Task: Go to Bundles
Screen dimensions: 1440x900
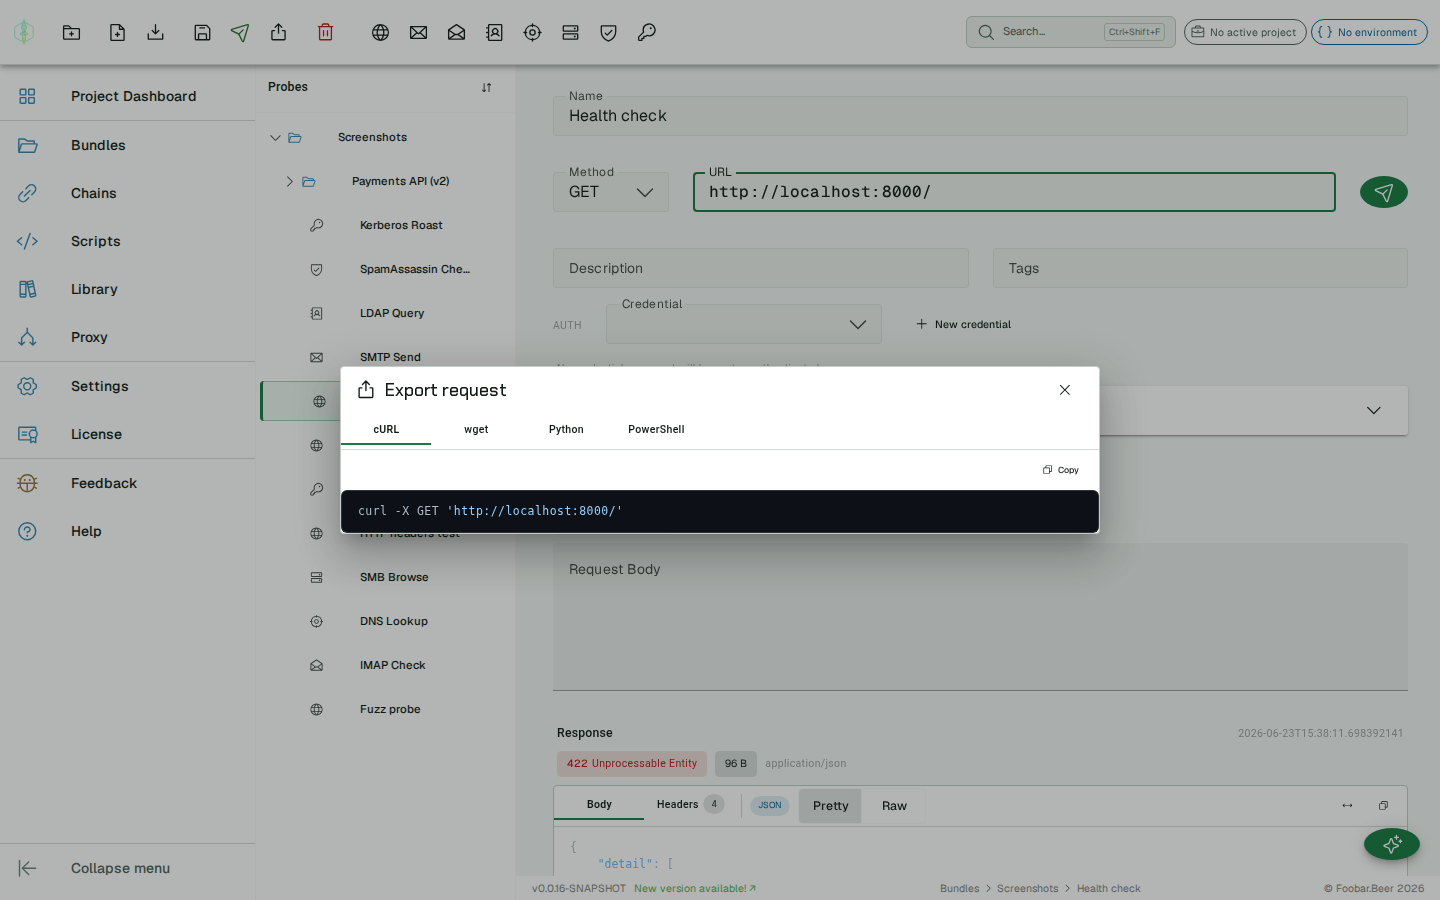Action: click(x=128, y=145)
